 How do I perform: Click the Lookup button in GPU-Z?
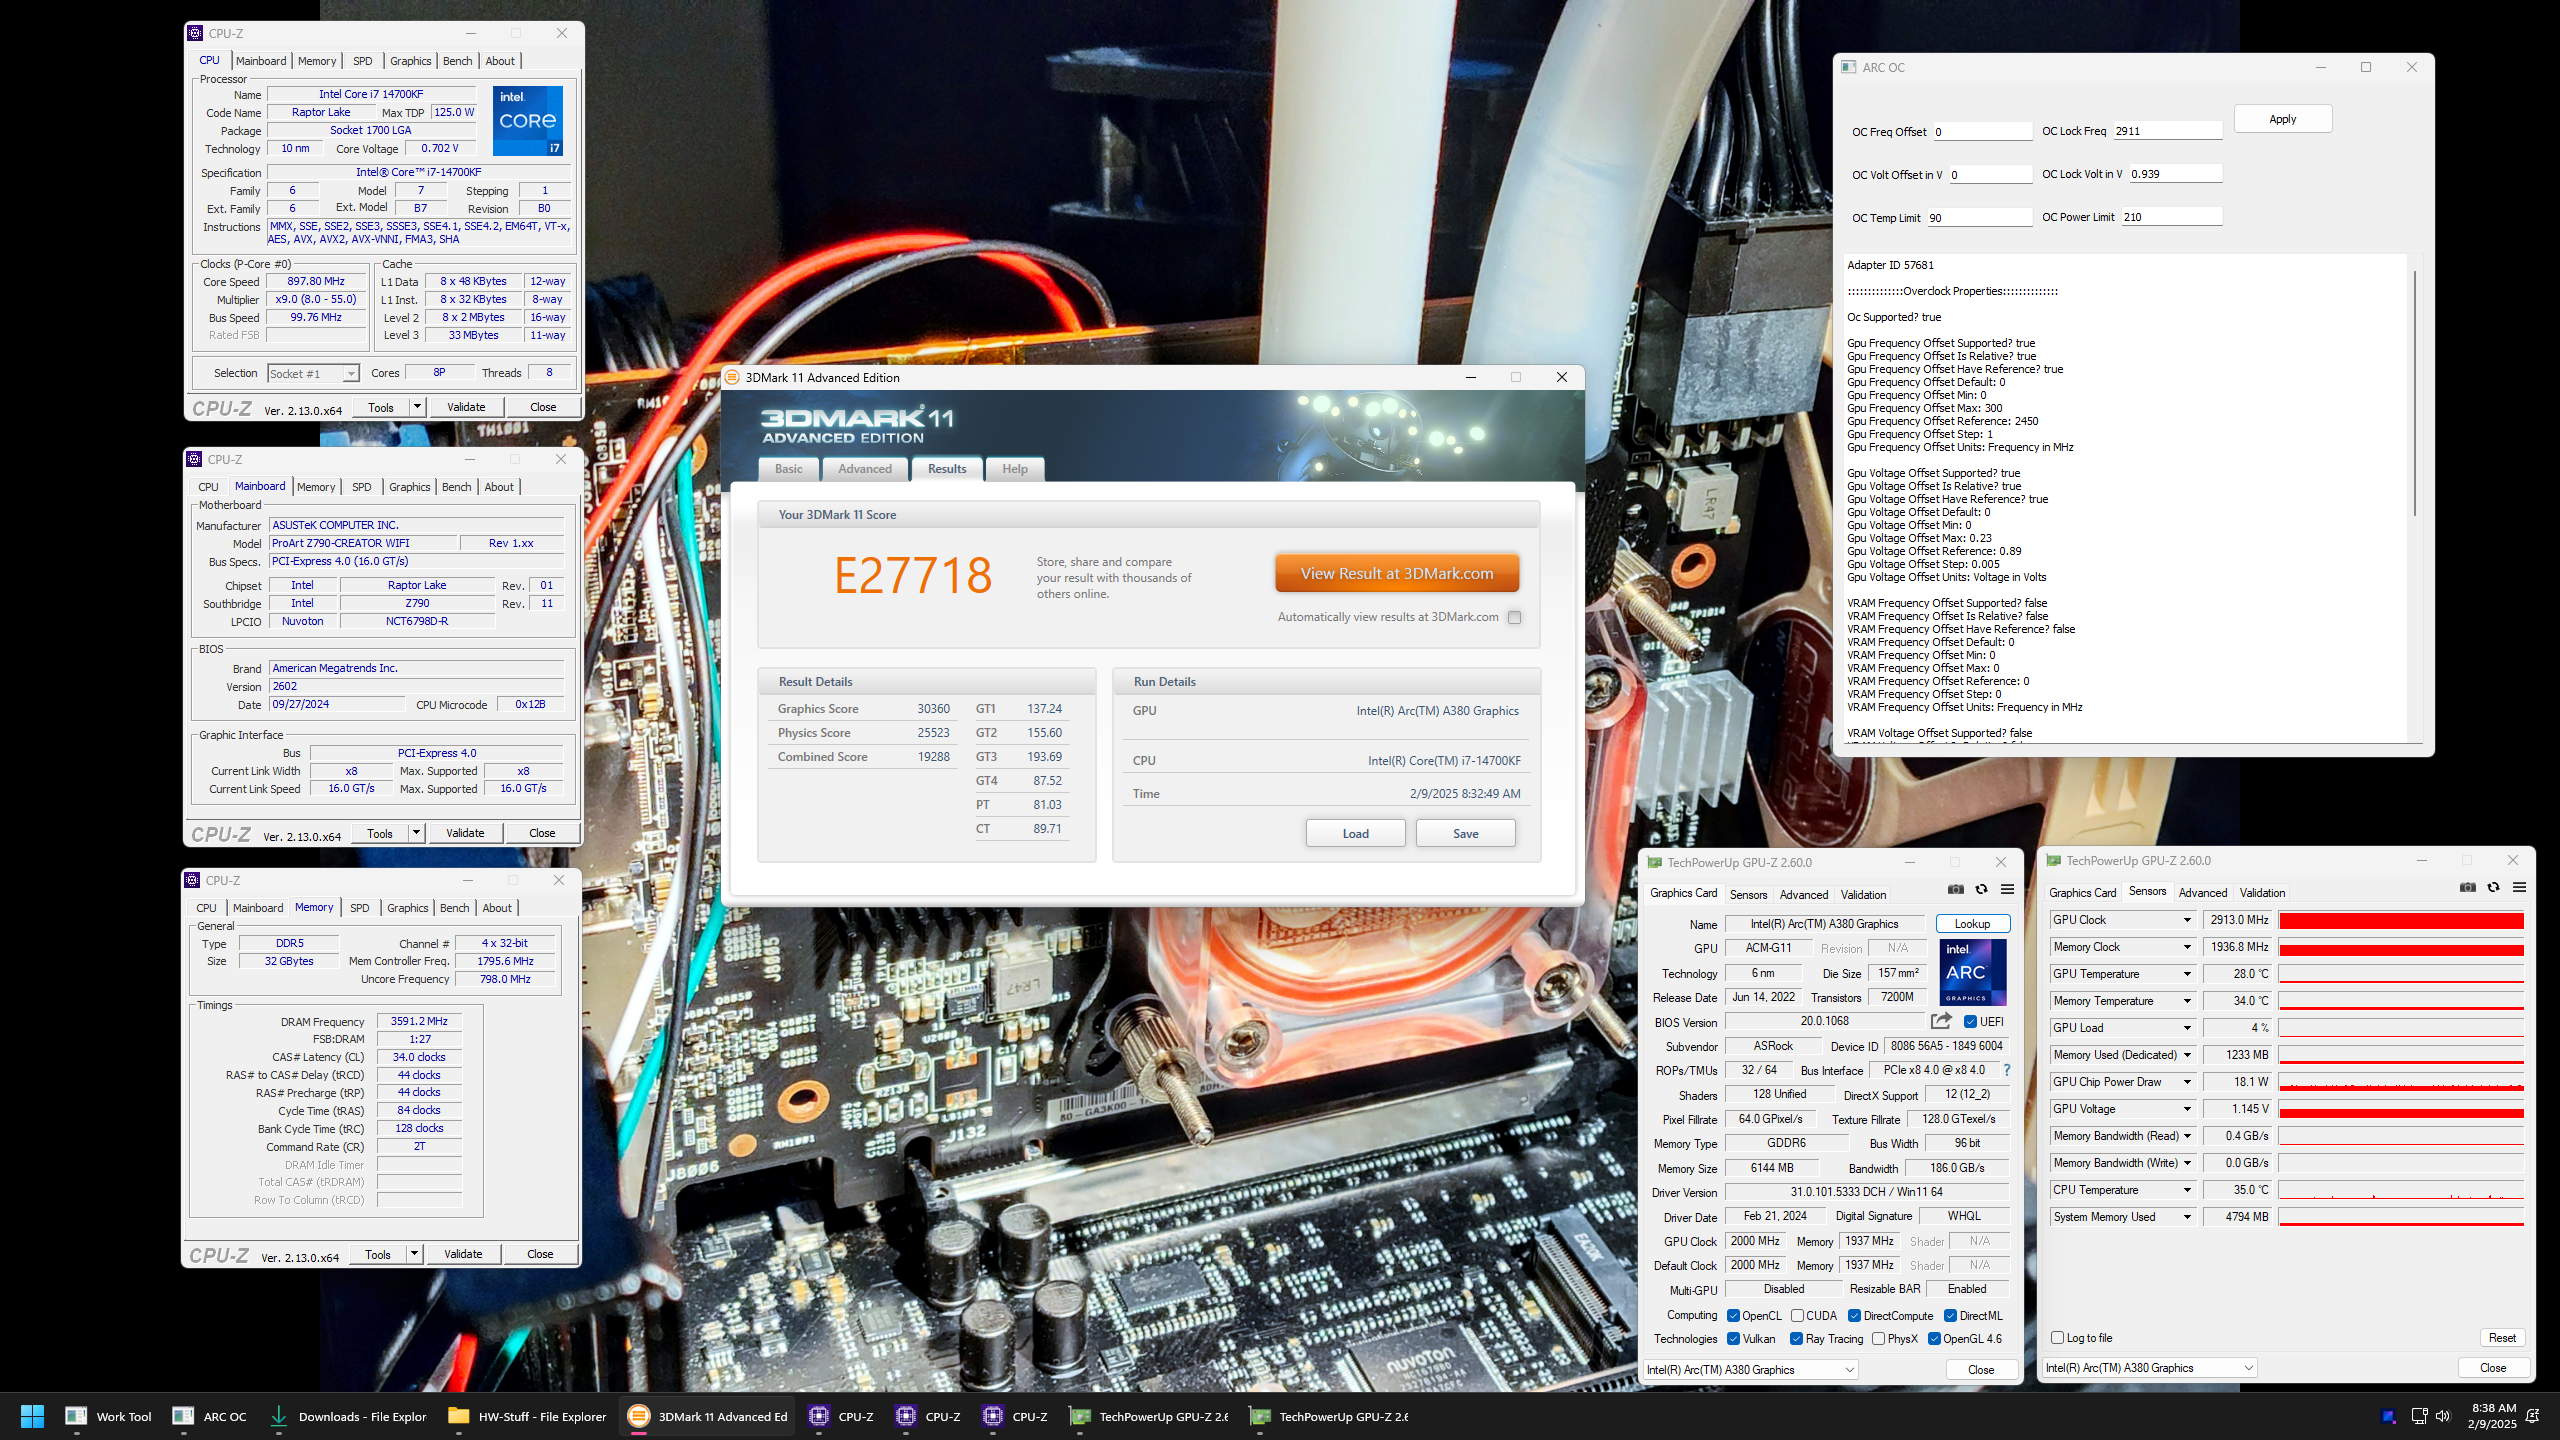coord(1972,923)
